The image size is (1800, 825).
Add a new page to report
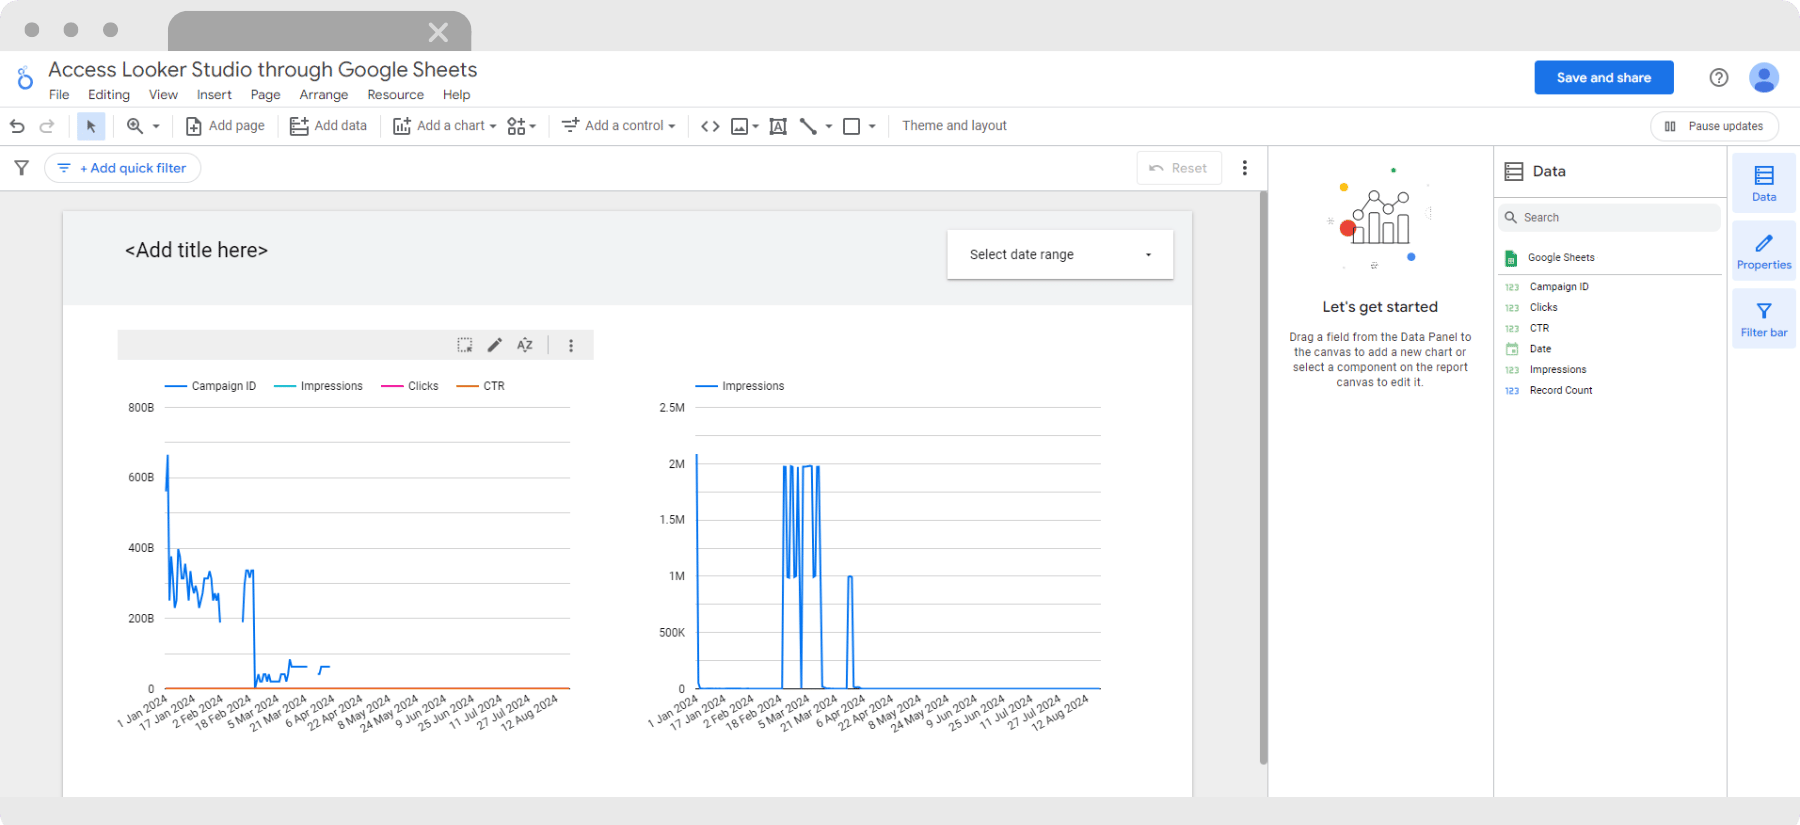click(225, 126)
